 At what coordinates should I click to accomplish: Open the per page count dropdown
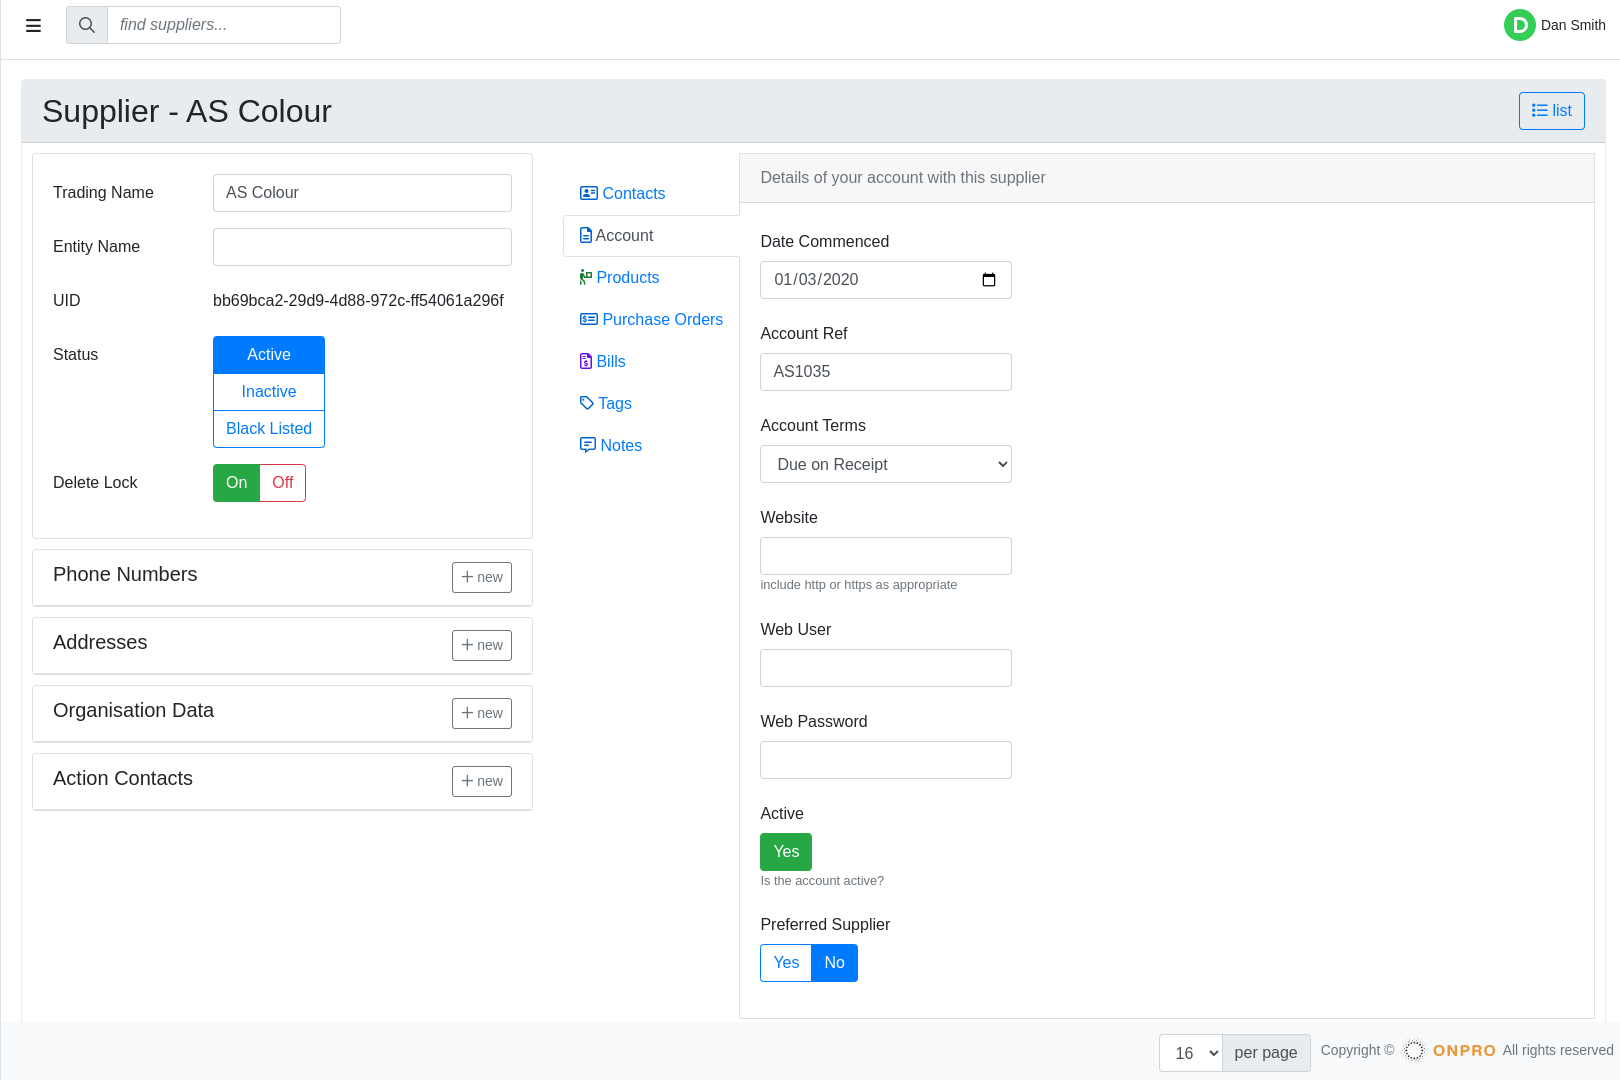tap(1191, 1053)
